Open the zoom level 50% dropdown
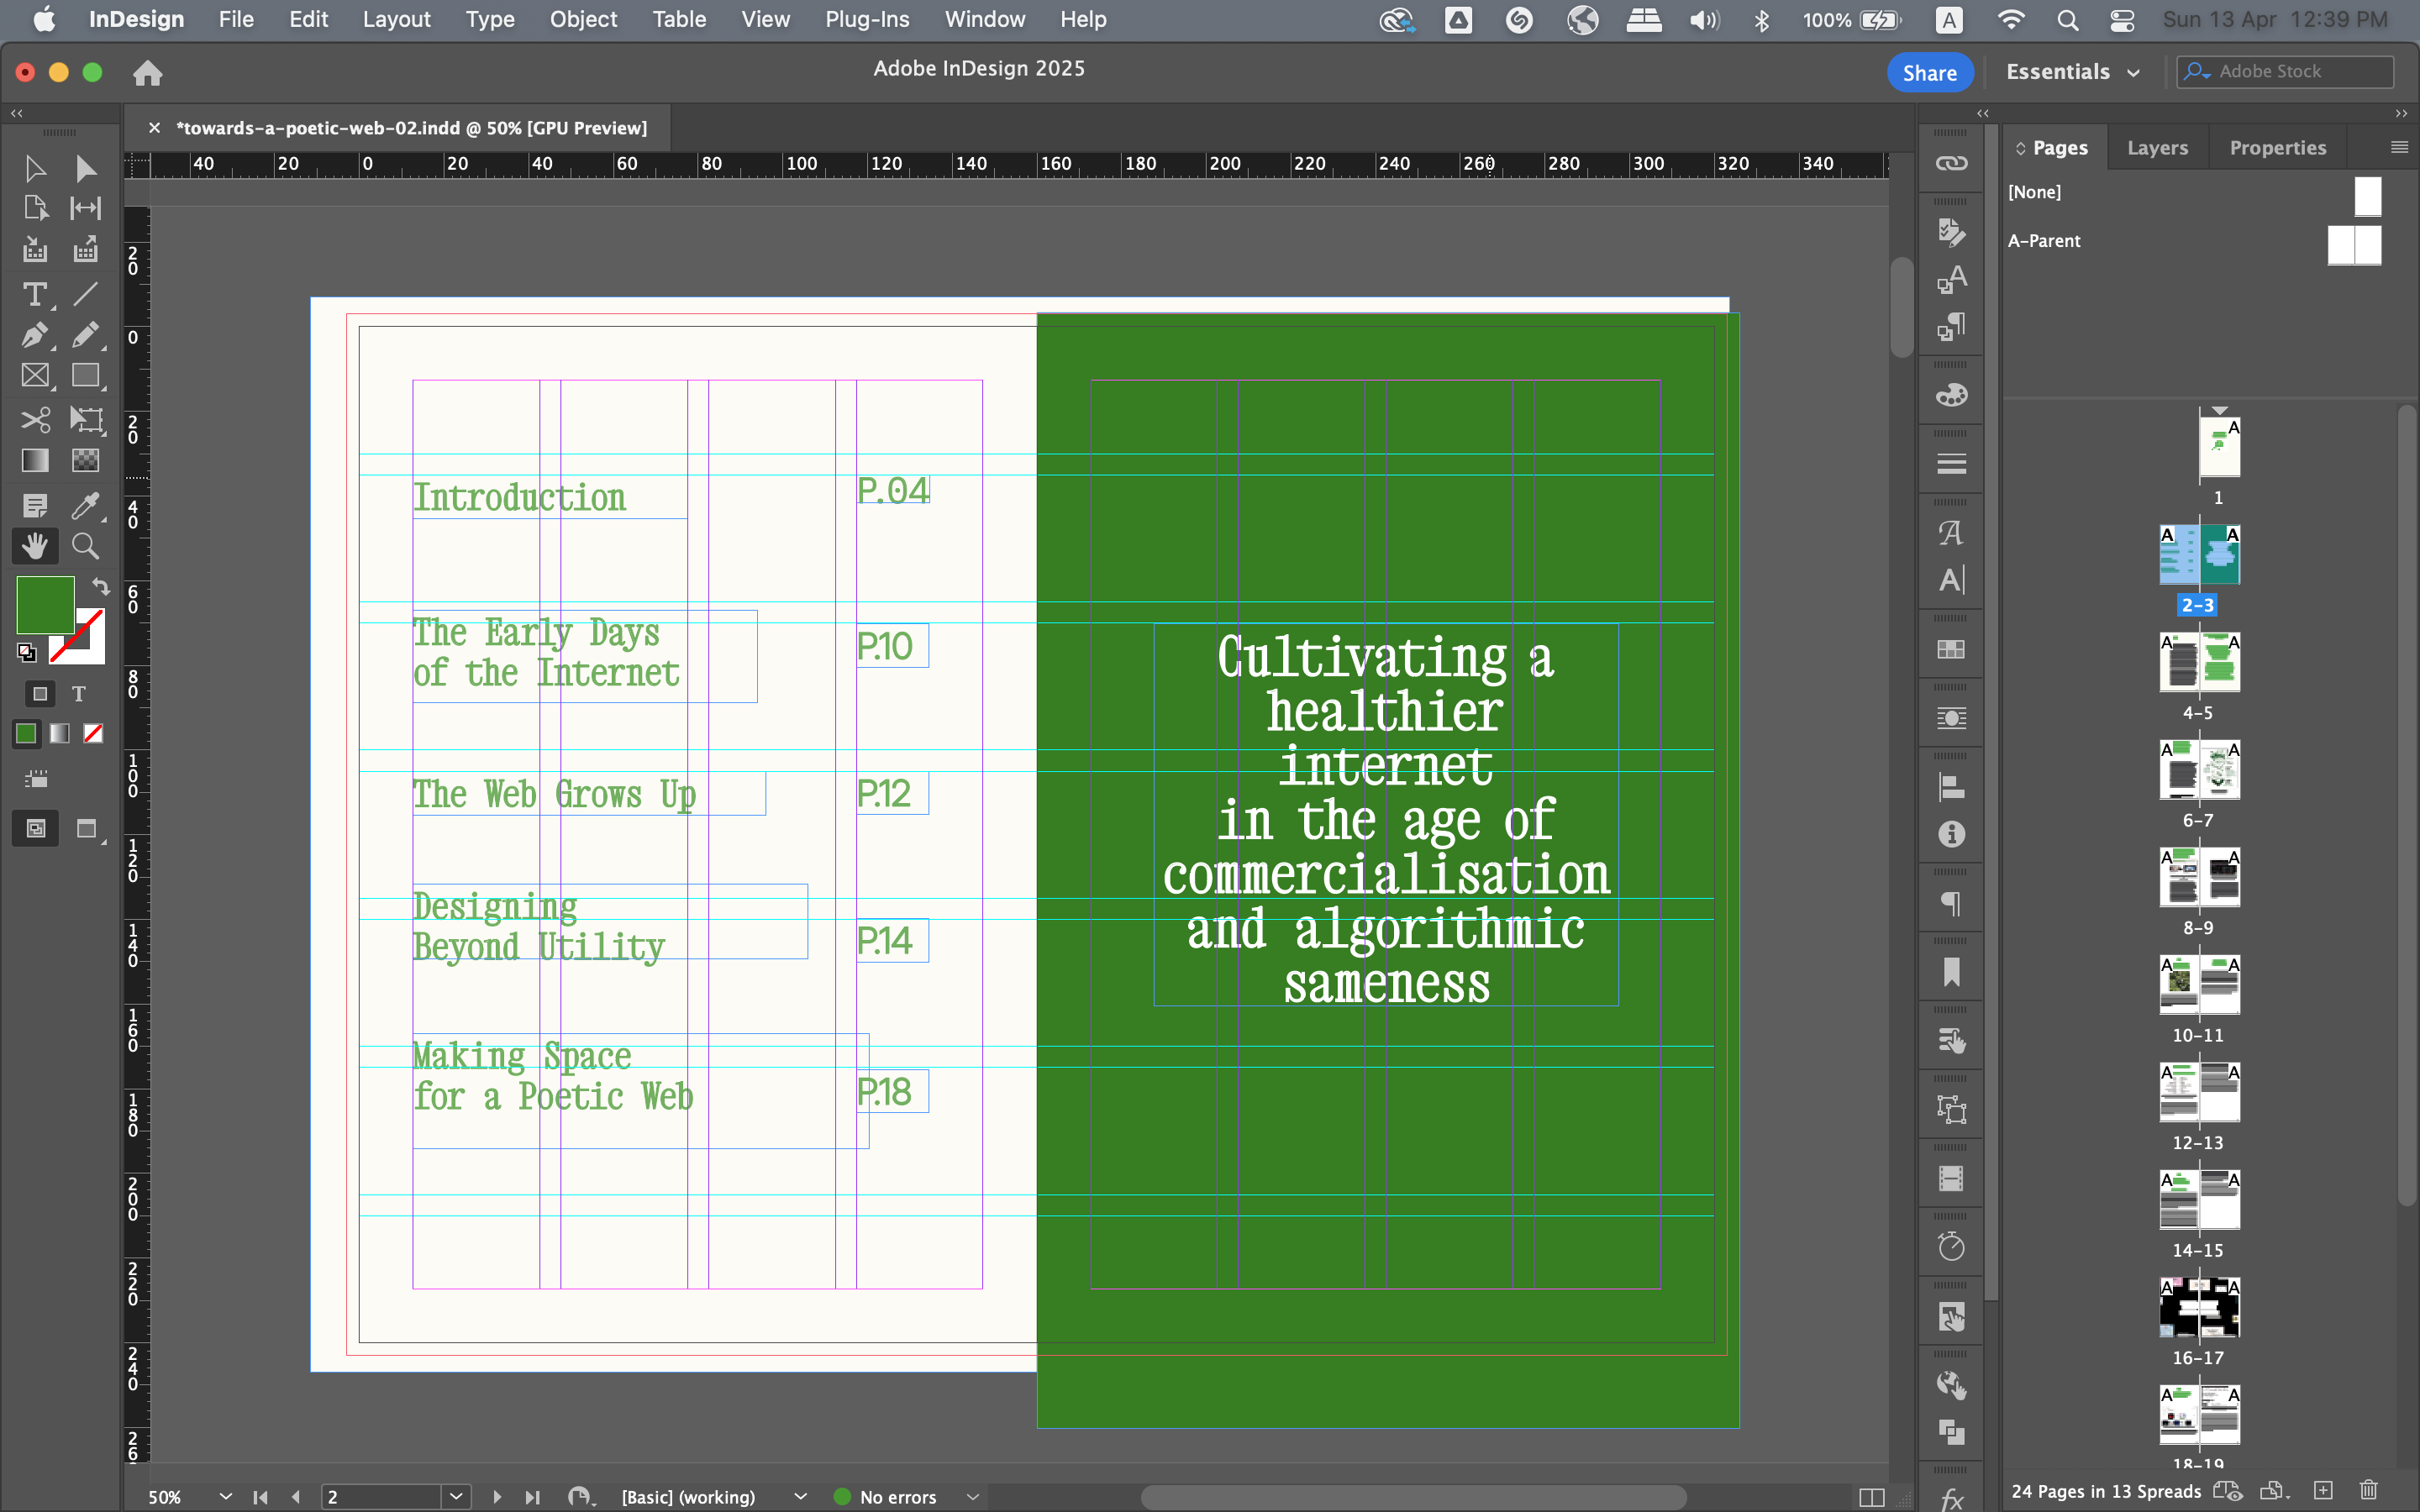This screenshot has width=2420, height=1512. [x=225, y=1496]
